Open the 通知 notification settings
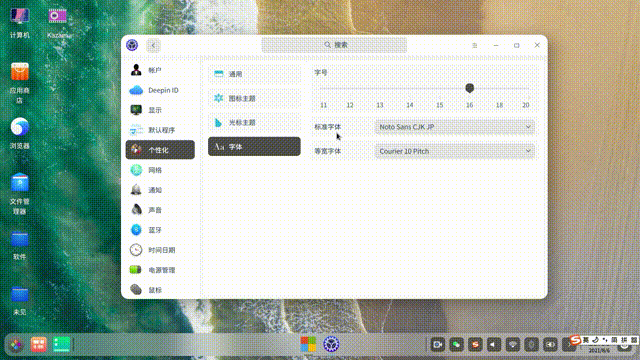 coord(160,190)
